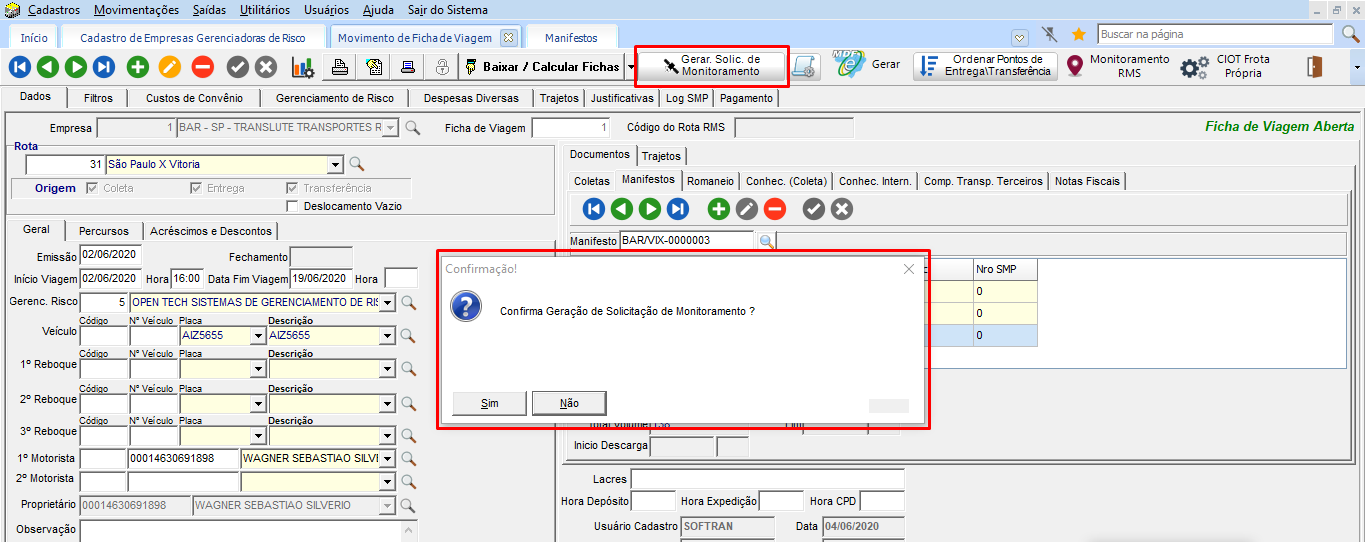Click the Nro SMP column header
The image size is (1365, 542).
coord(1004,270)
